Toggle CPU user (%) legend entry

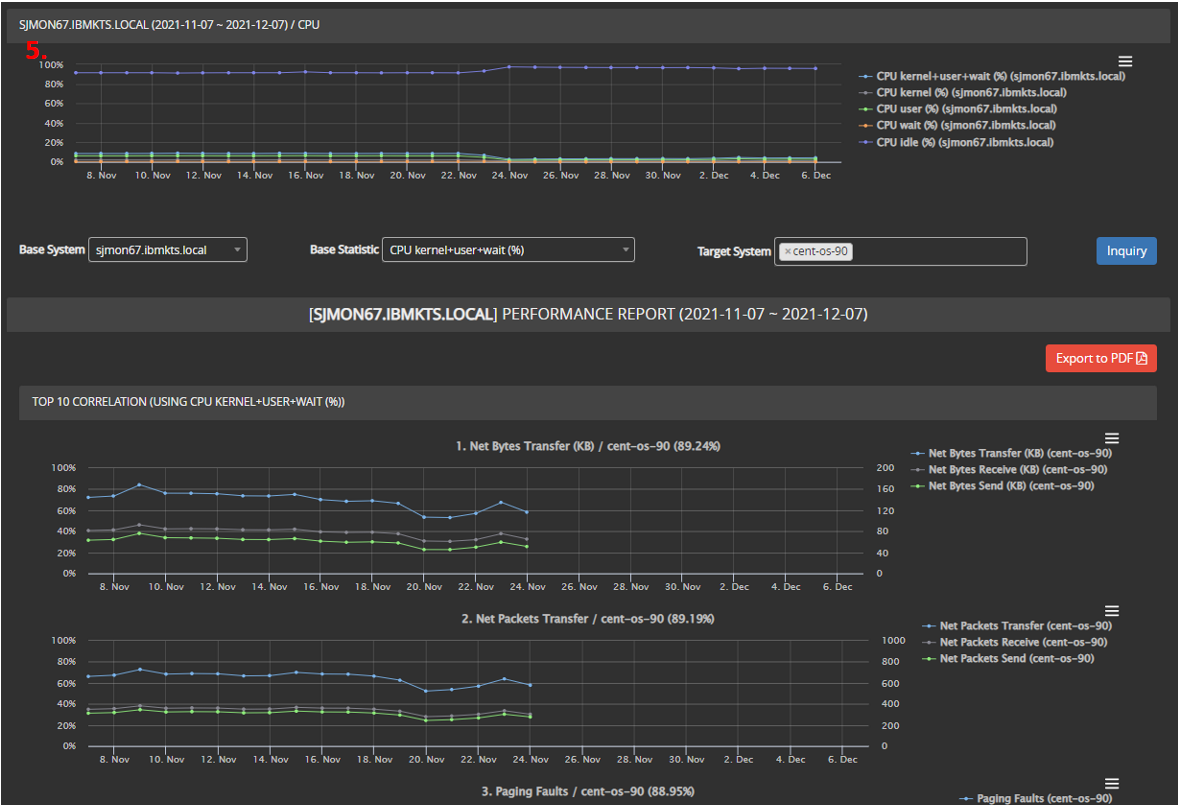point(966,109)
